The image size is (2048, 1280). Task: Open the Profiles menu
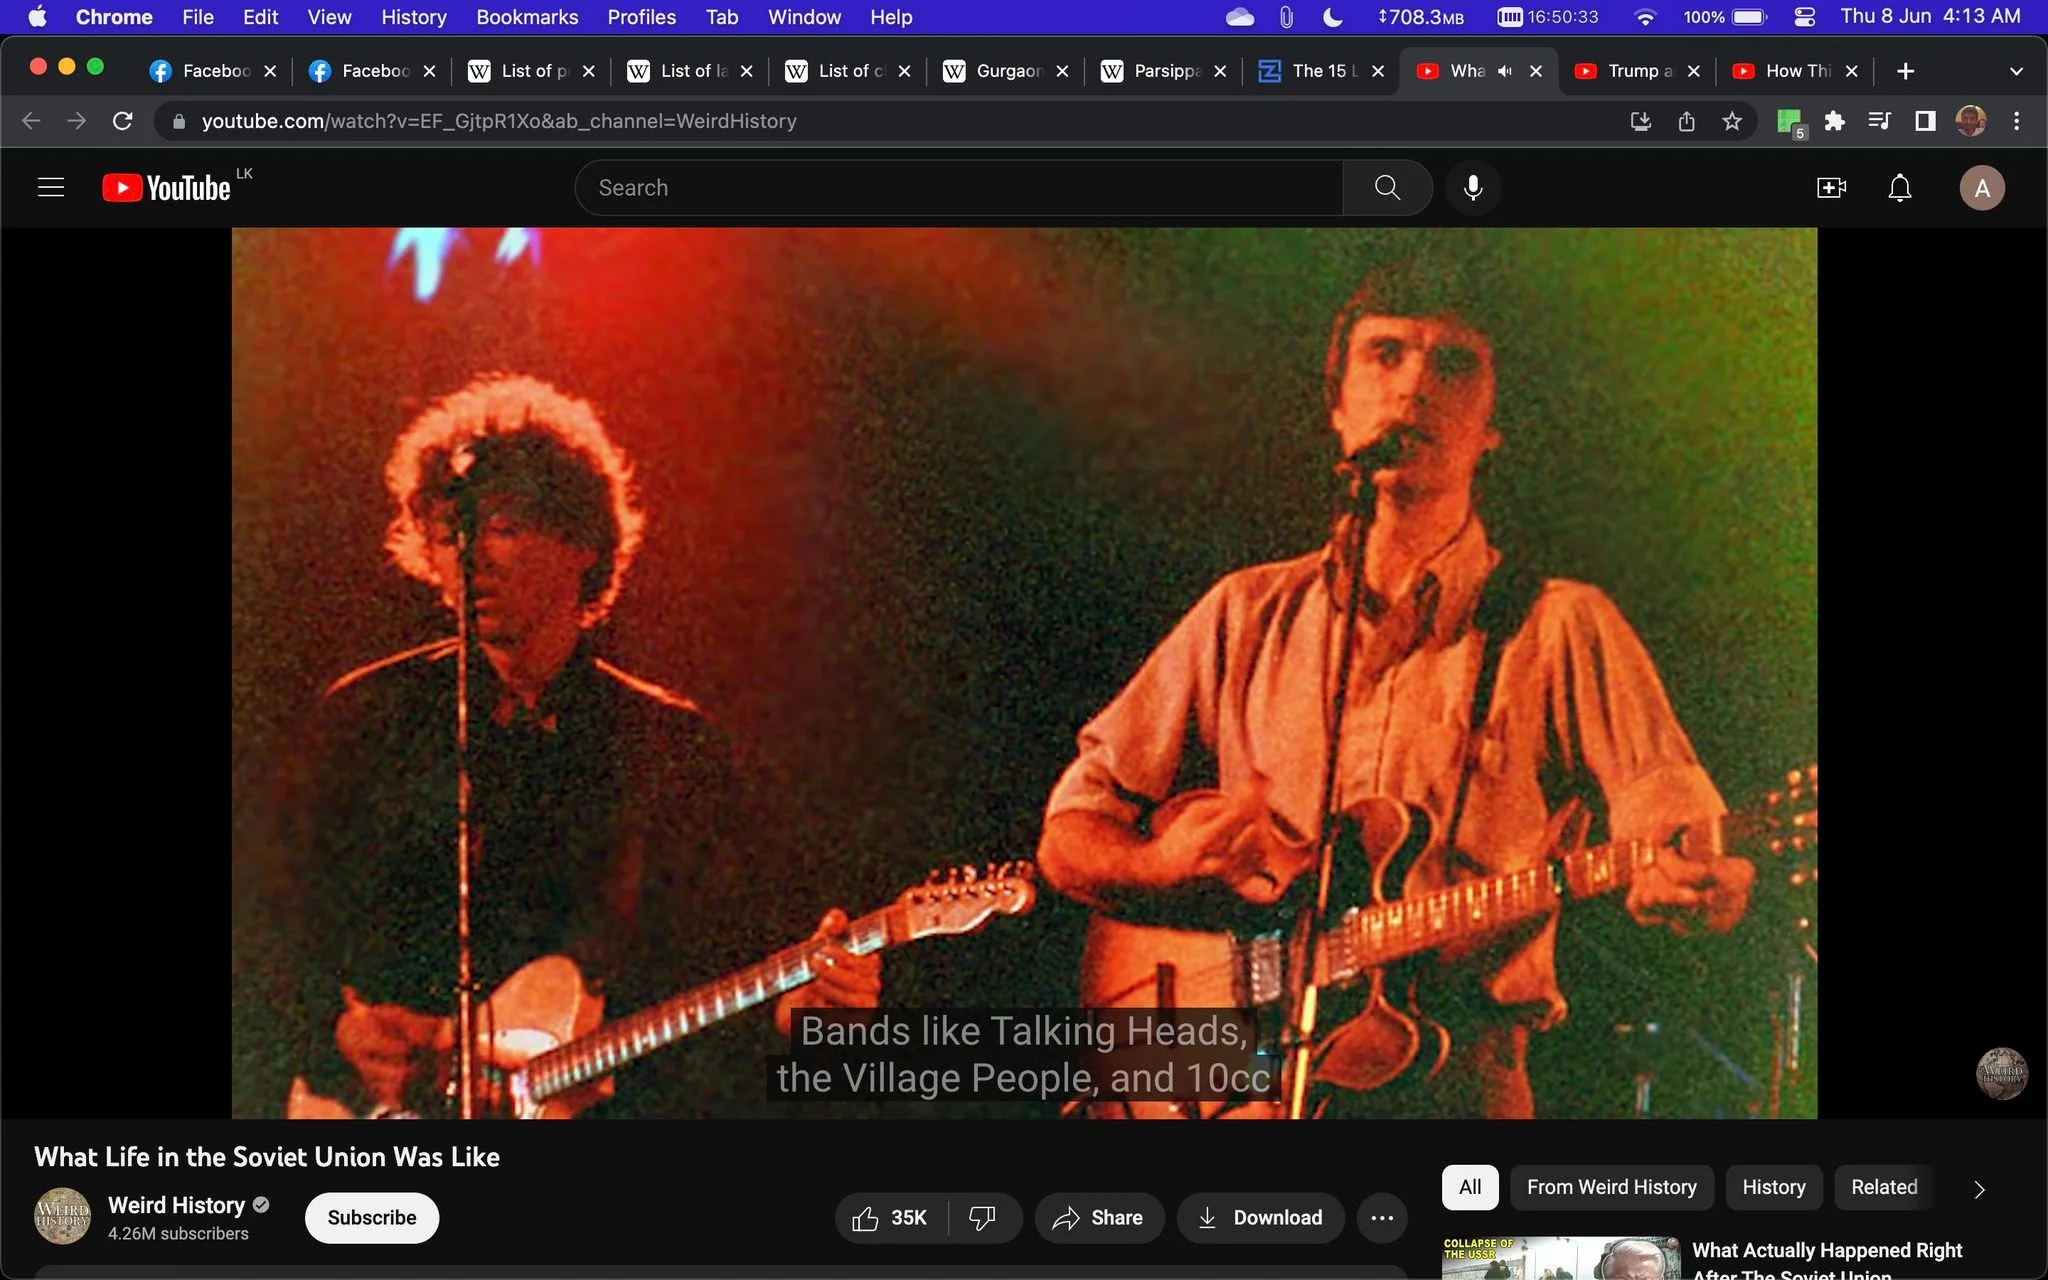642,17
